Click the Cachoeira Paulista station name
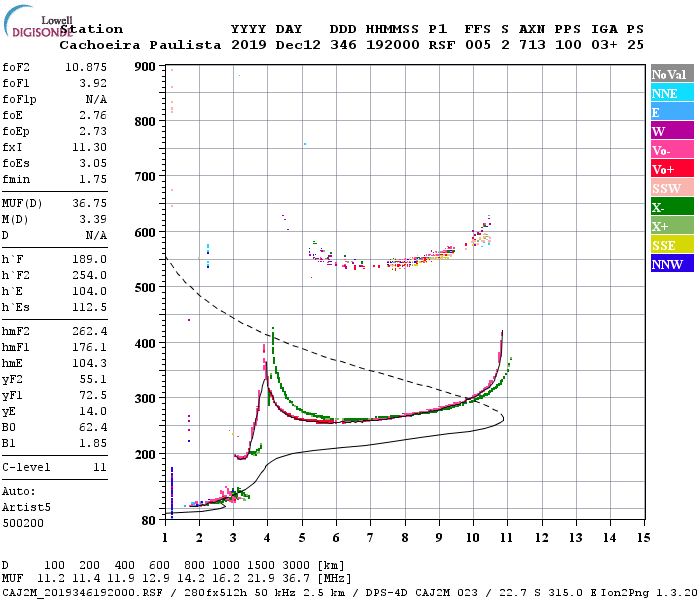This screenshot has width=700, height=600. click(x=140, y=45)
